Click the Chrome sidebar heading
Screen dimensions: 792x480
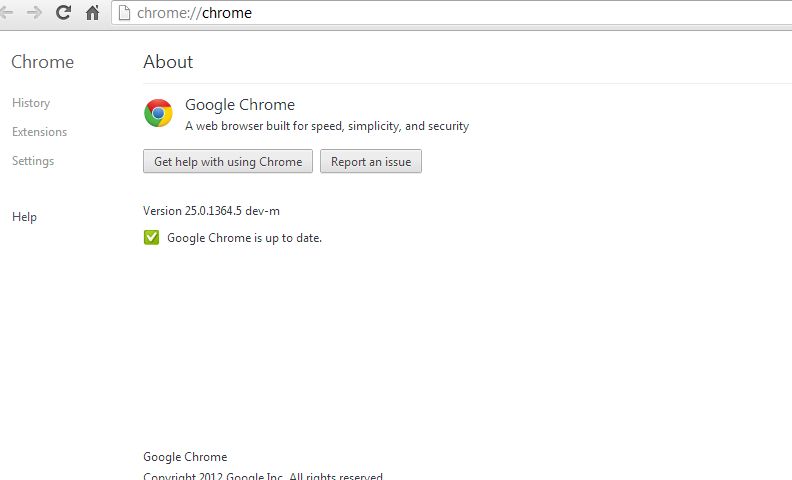click(x=42, y=62)
